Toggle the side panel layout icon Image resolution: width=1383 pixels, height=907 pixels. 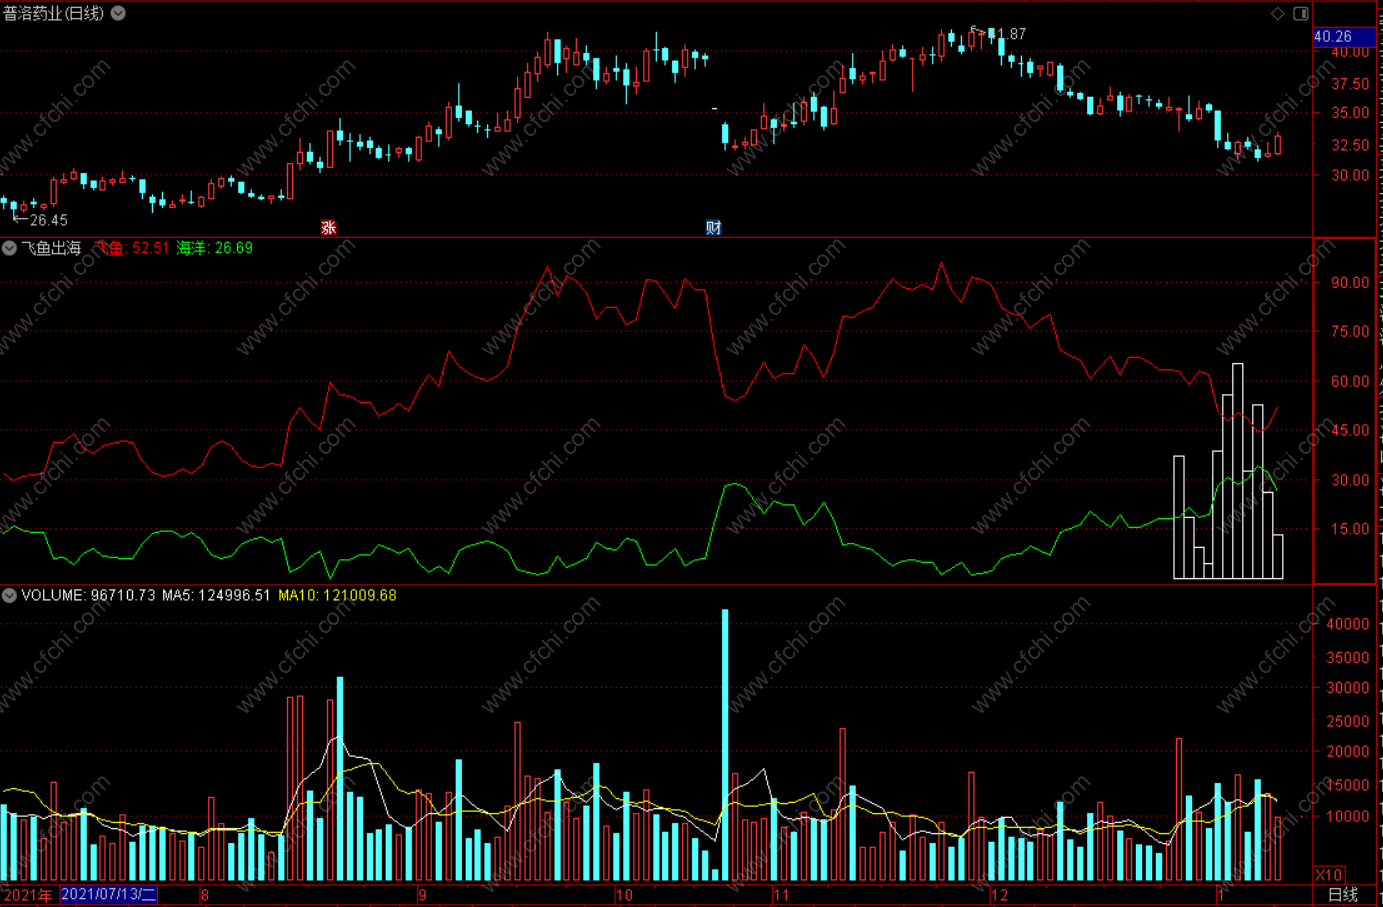tap(1301, 13)
